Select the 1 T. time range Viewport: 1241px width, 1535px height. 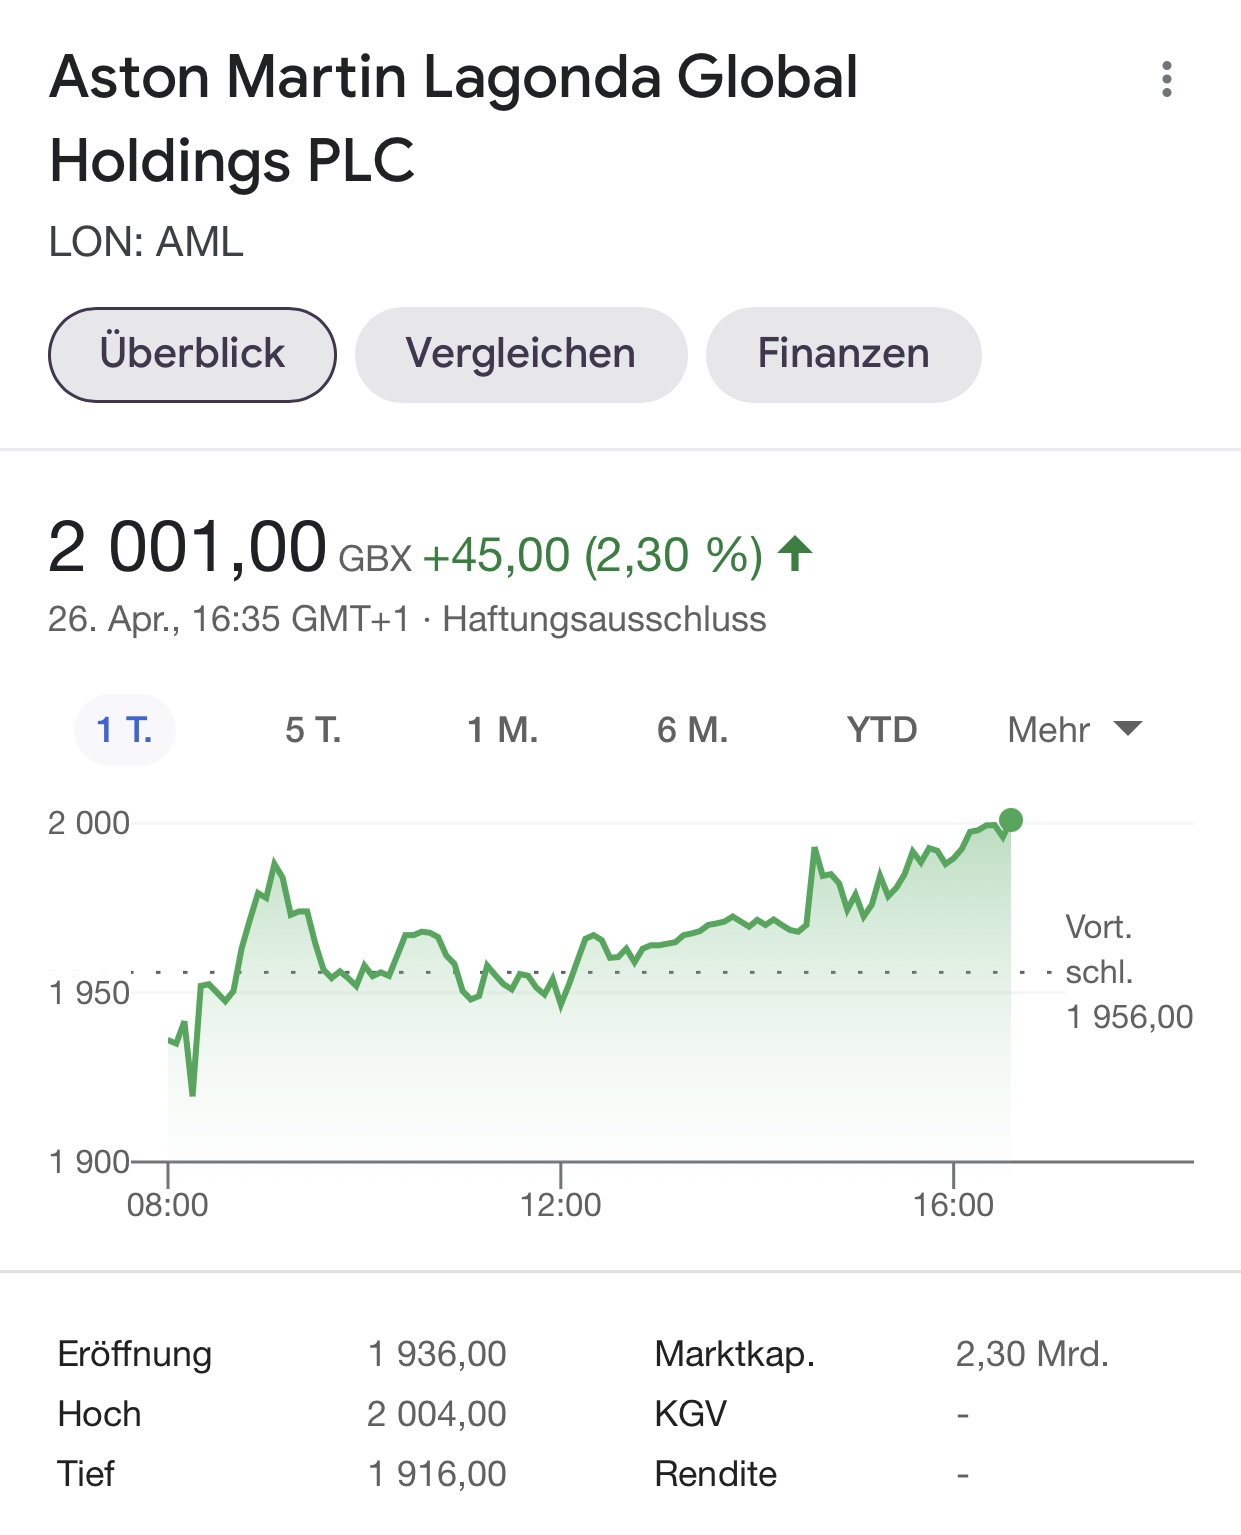coord(125,730)
